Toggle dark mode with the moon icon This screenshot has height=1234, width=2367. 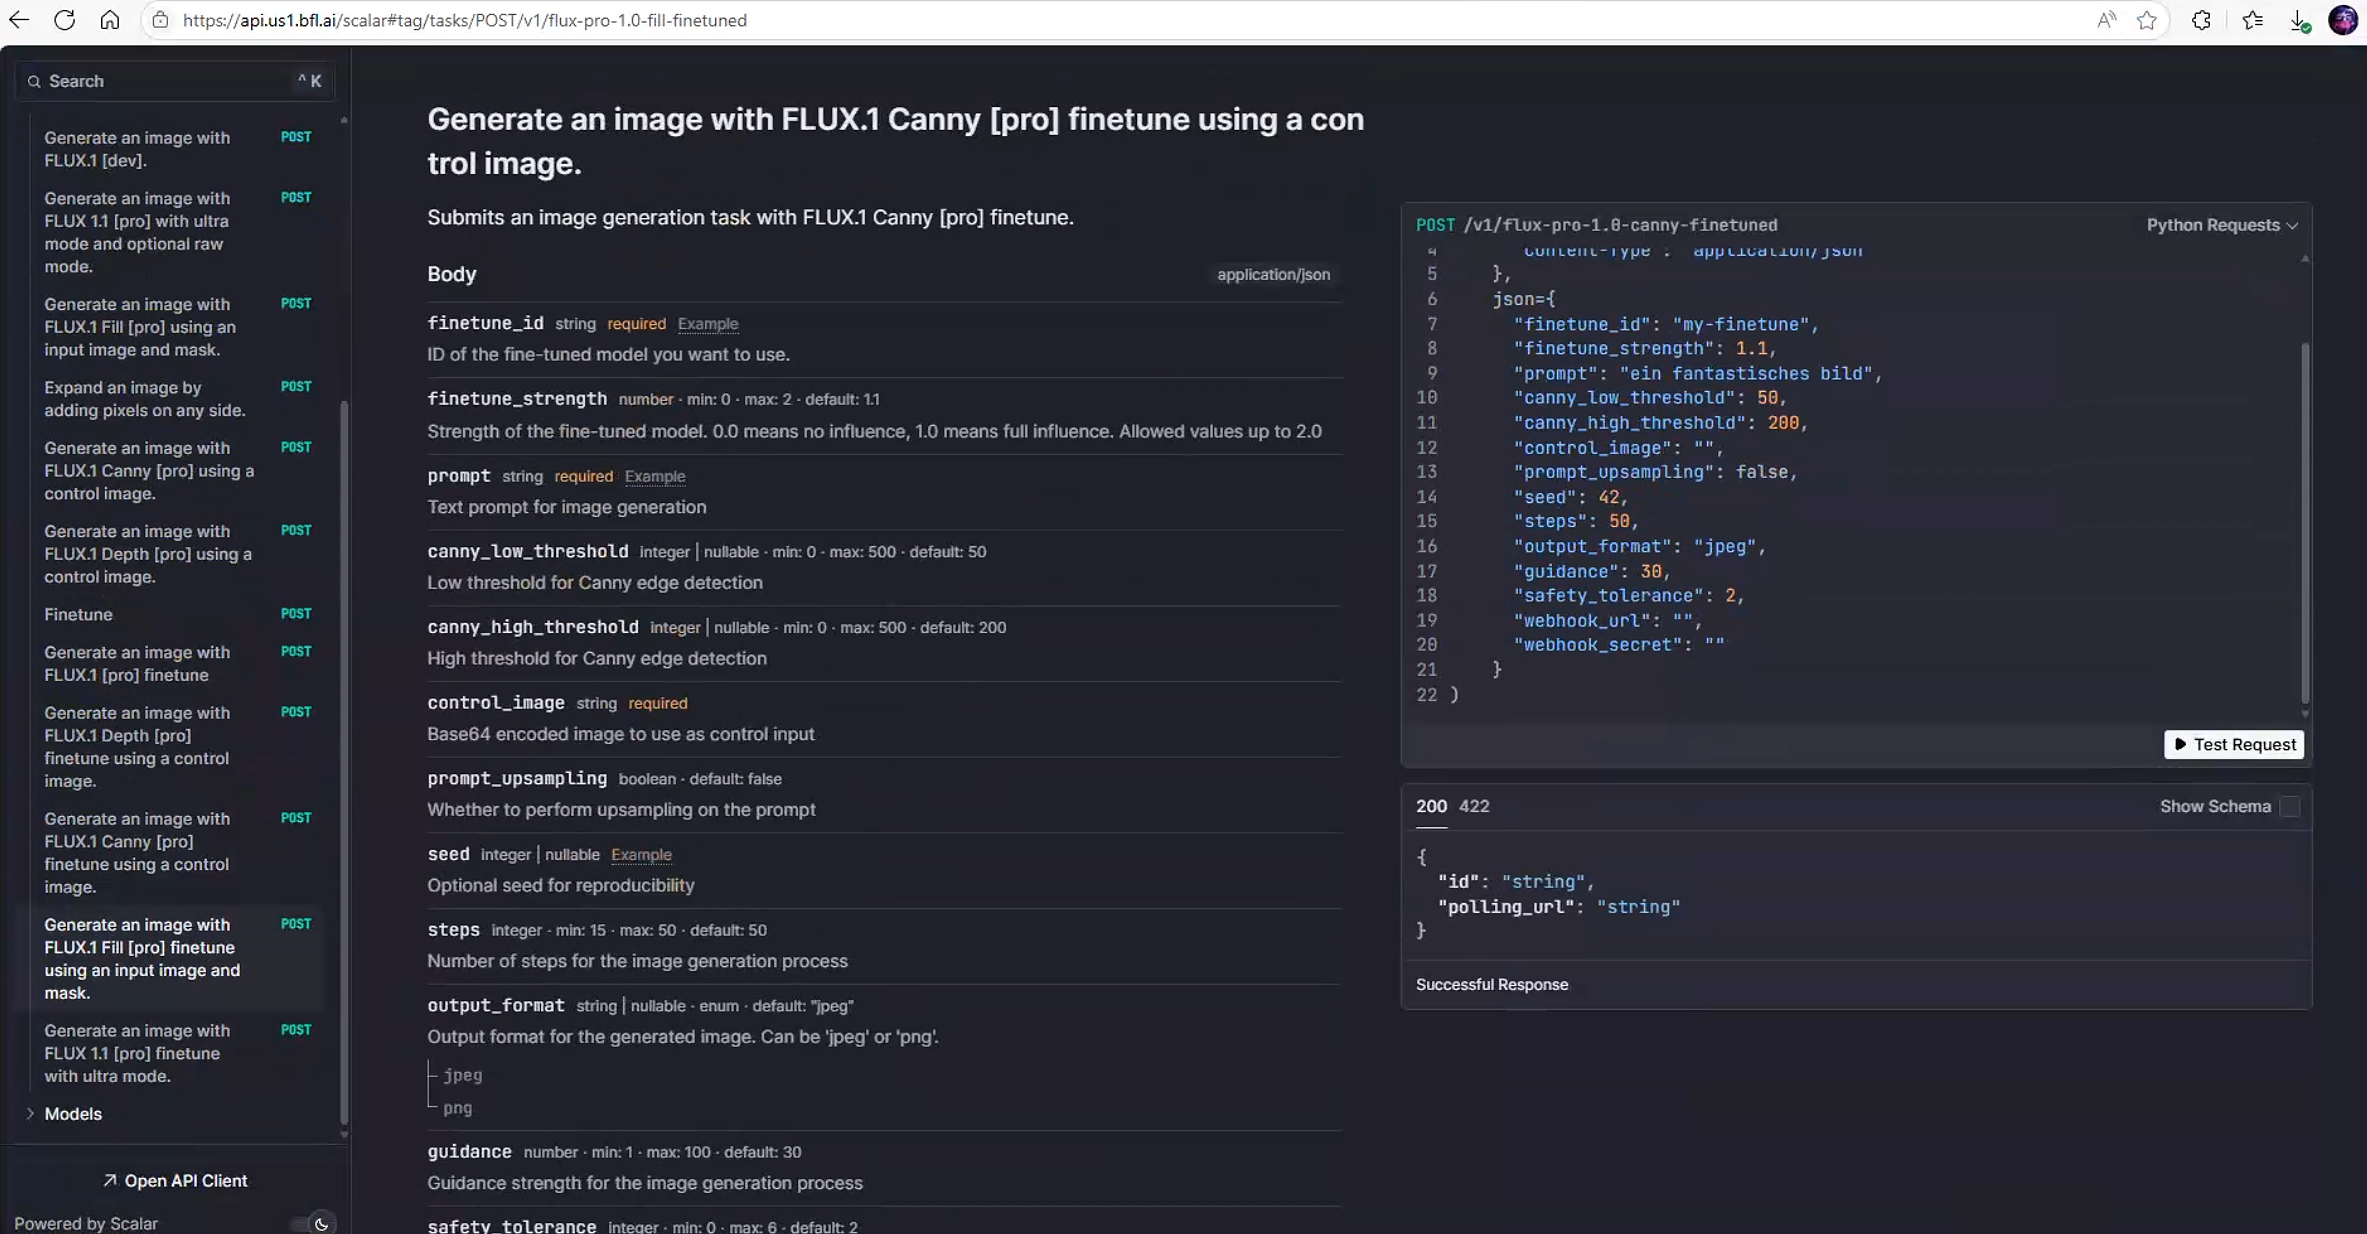click(321, 1224)
